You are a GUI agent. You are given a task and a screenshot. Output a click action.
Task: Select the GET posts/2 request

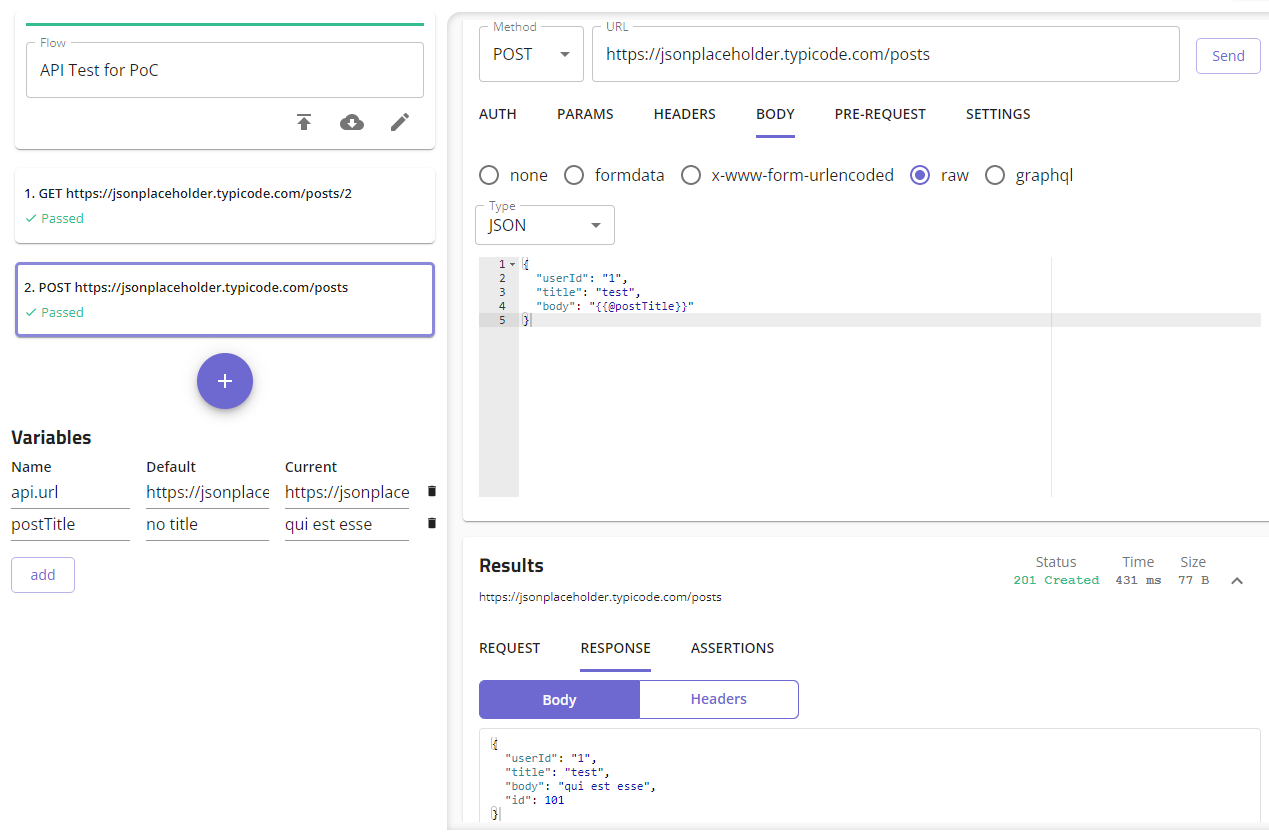pyautogui.click(x=225, y=205)
